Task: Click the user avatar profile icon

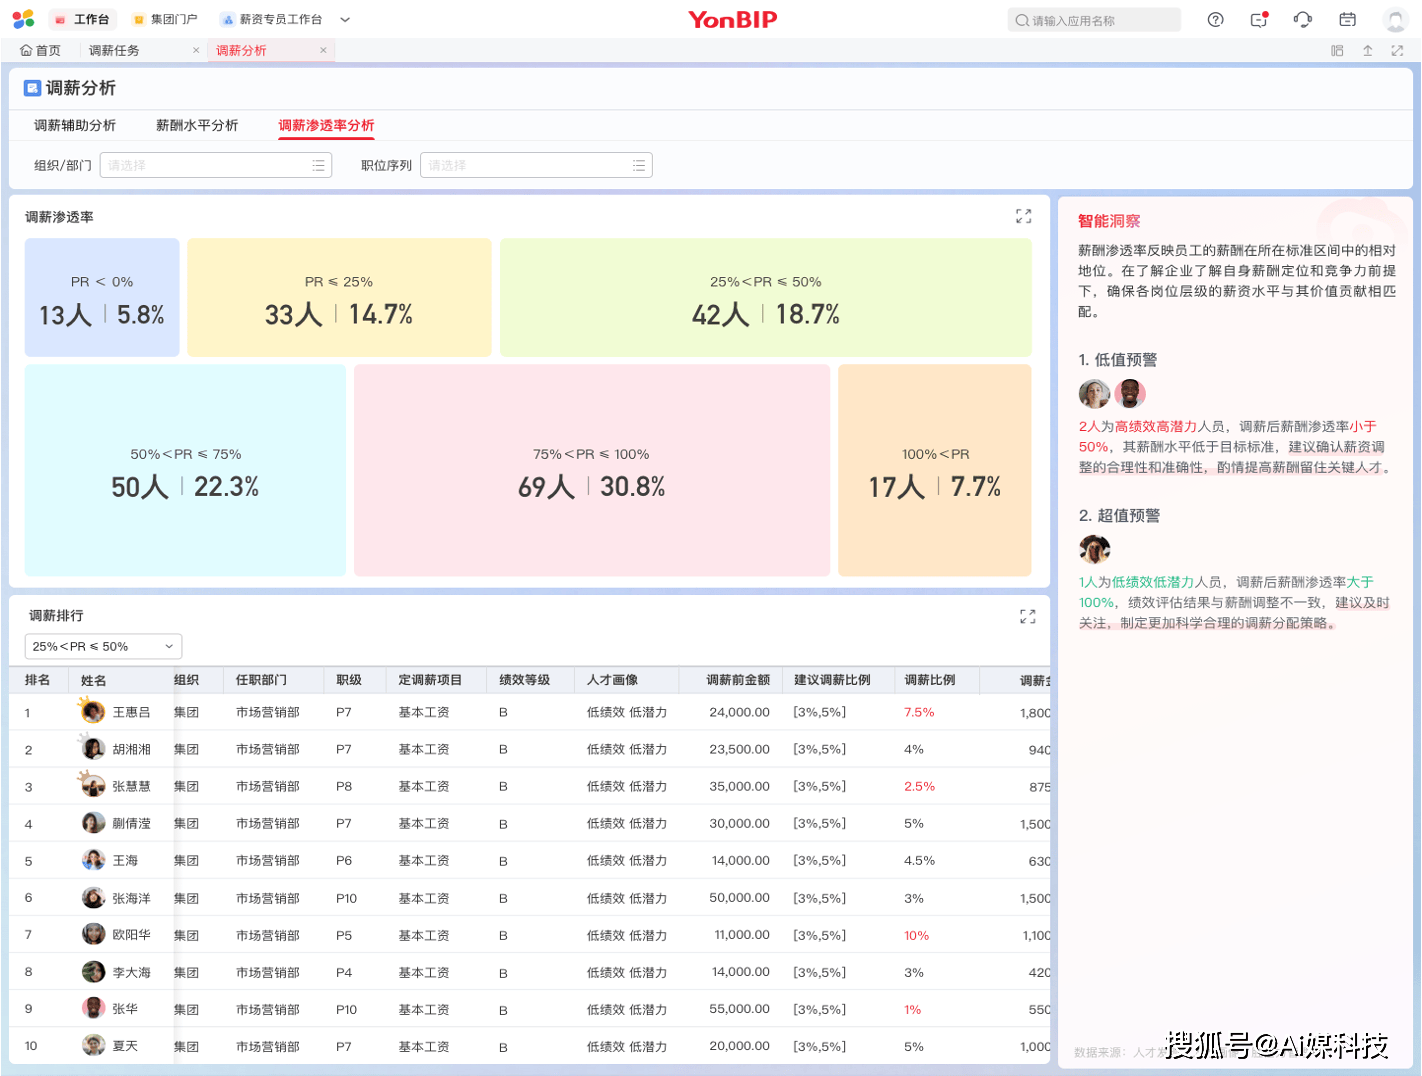Action: pyautogui.click(x=1395, y=20)
